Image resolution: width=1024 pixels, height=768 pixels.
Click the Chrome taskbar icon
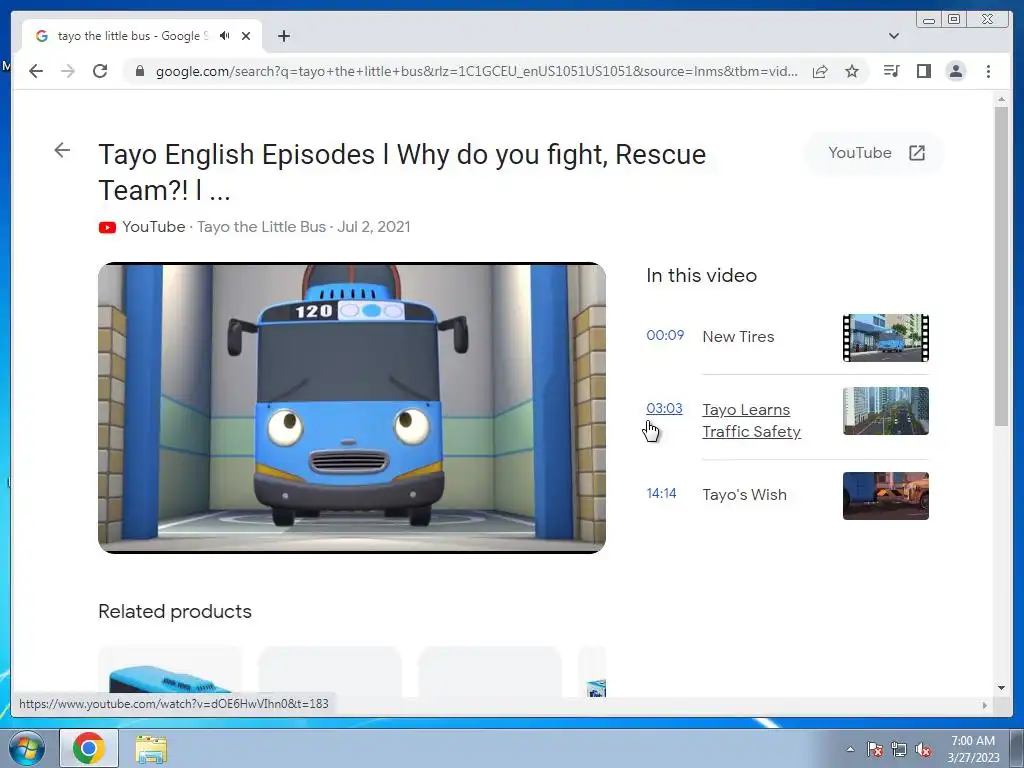(89, 748)
